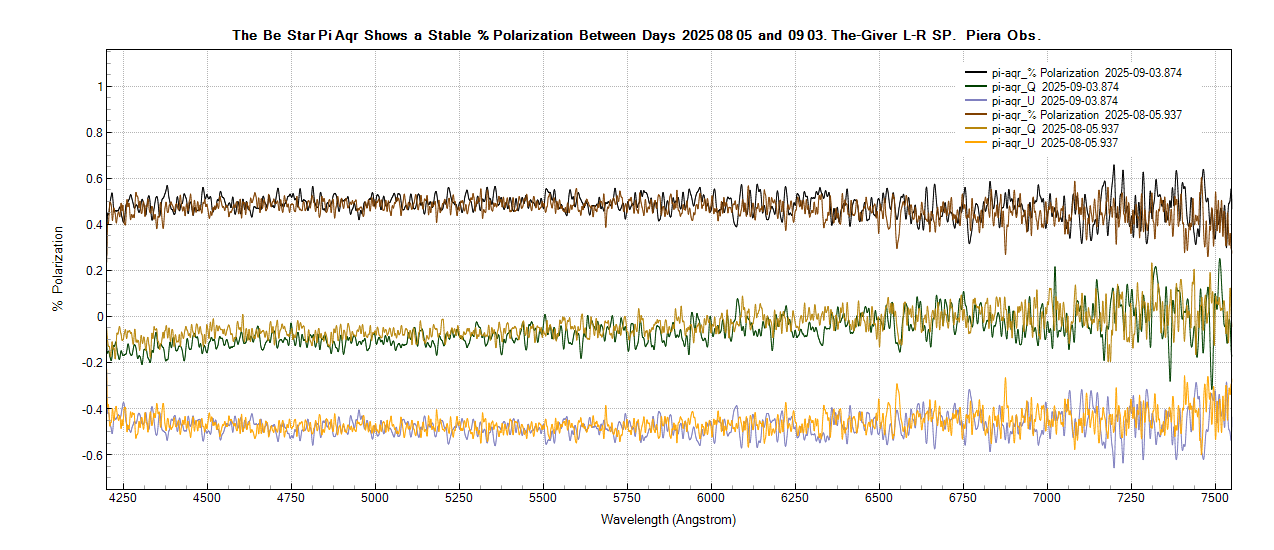This screenshot has width=1274, height=550.
Task: Click the dark green pi-aqr_Q legend swatch
Action: click(976, 87)
